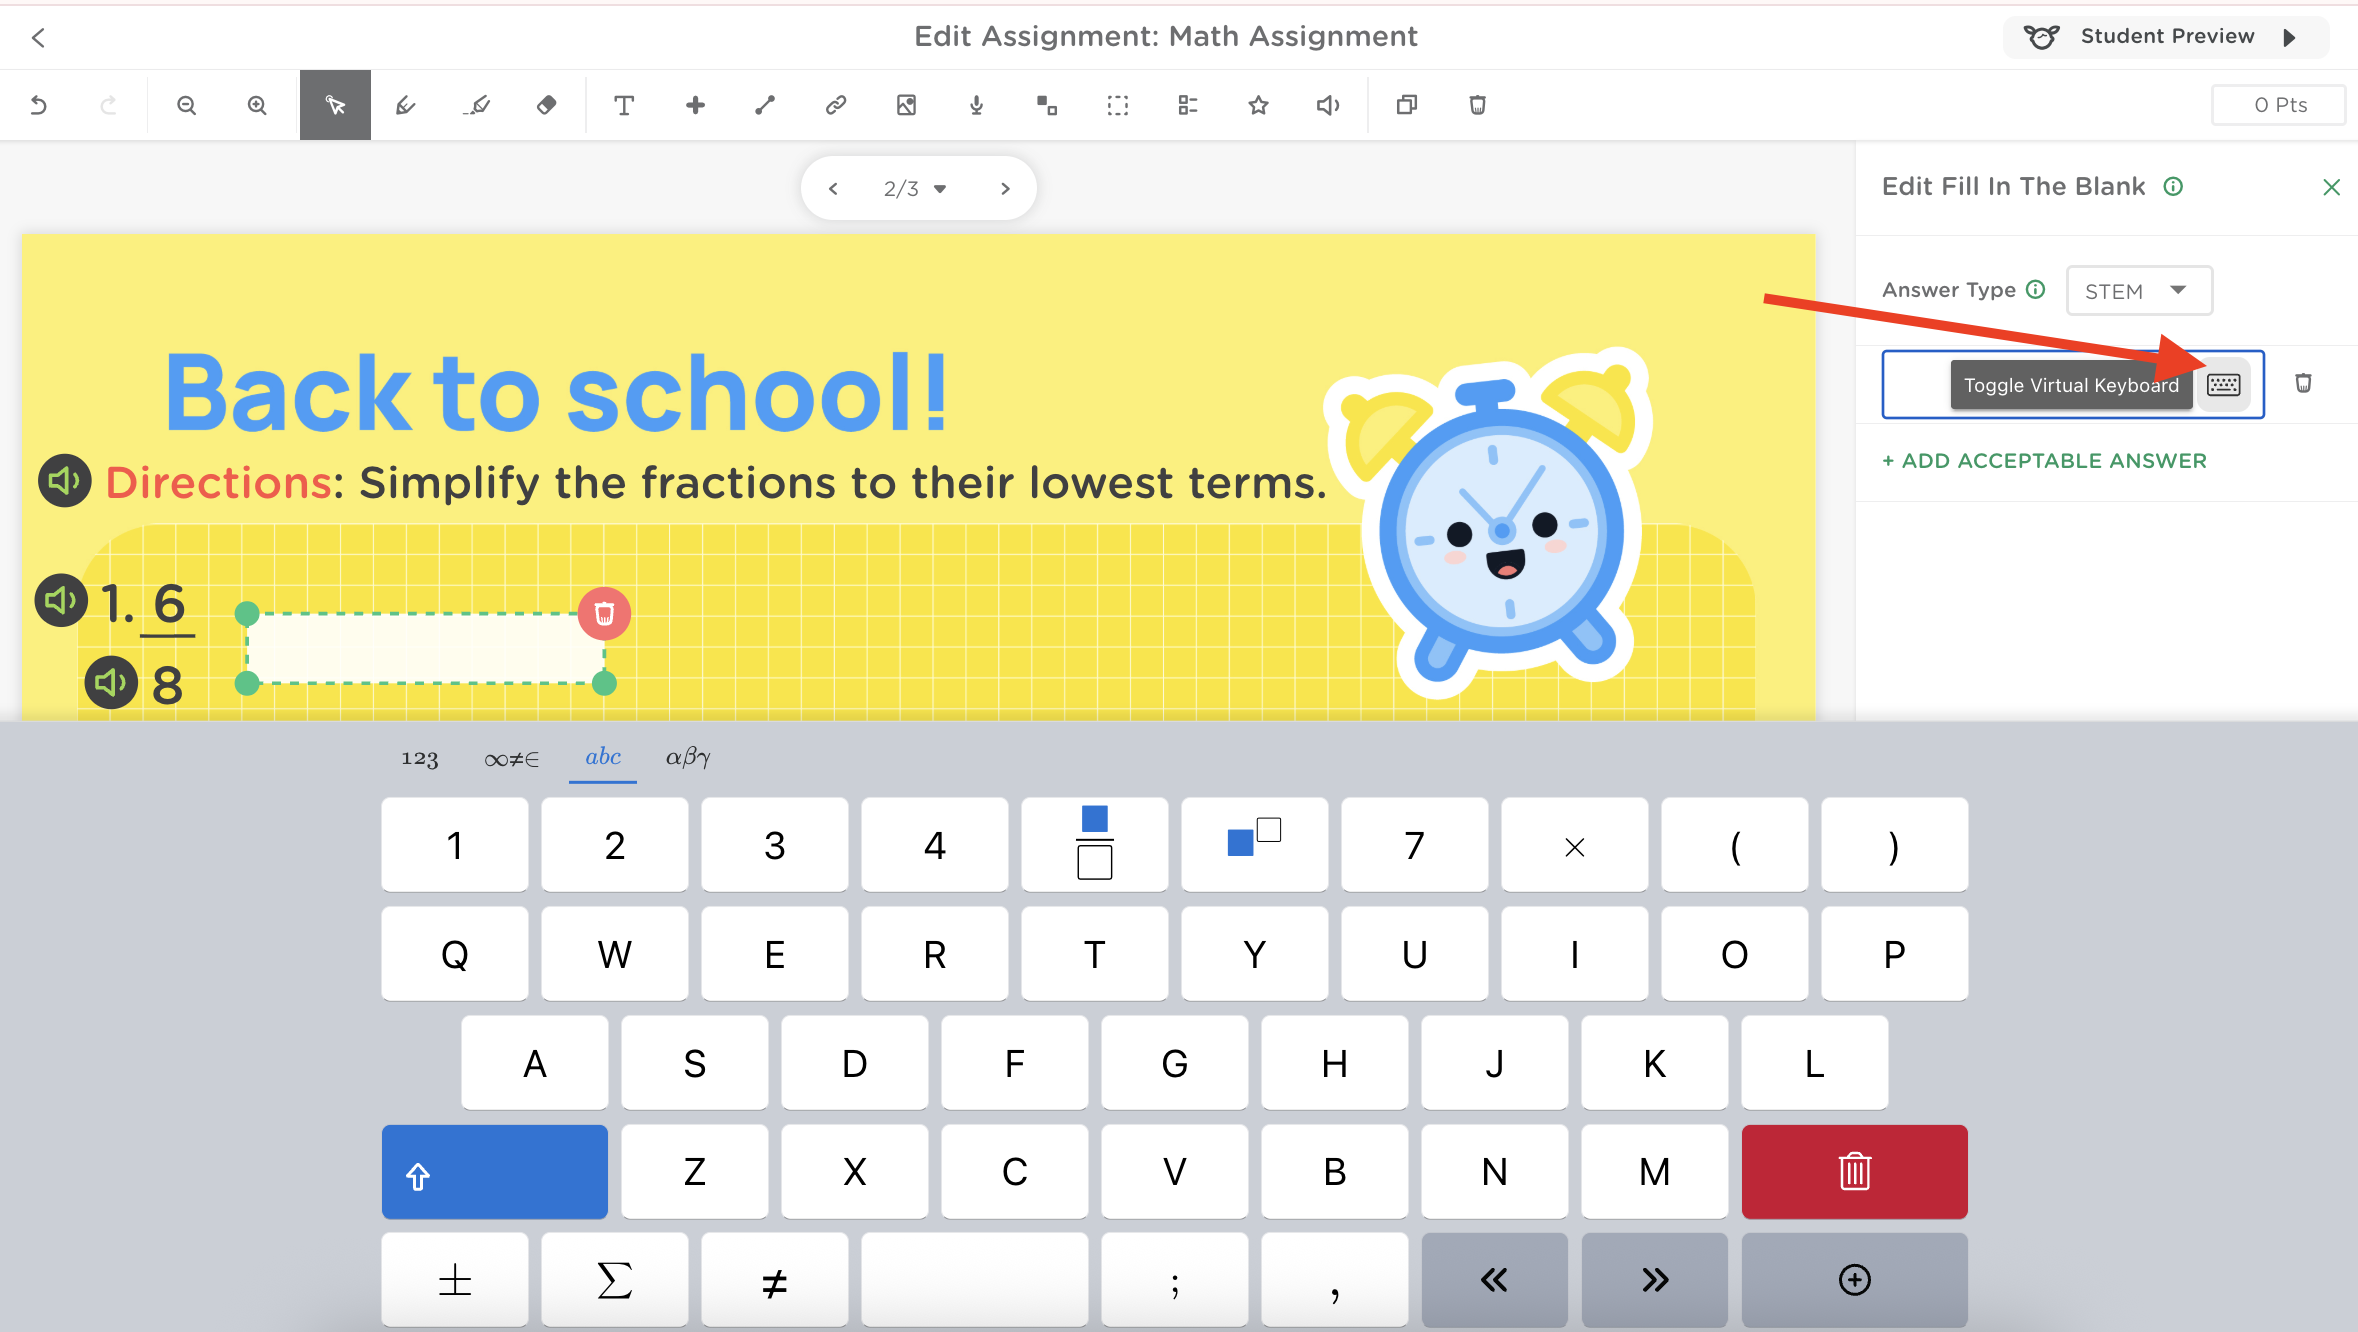Viewport: 2358px width, 1332px height.
Task: Open the 2/3 page selector dropdown
Action: (x=915, y=188)
